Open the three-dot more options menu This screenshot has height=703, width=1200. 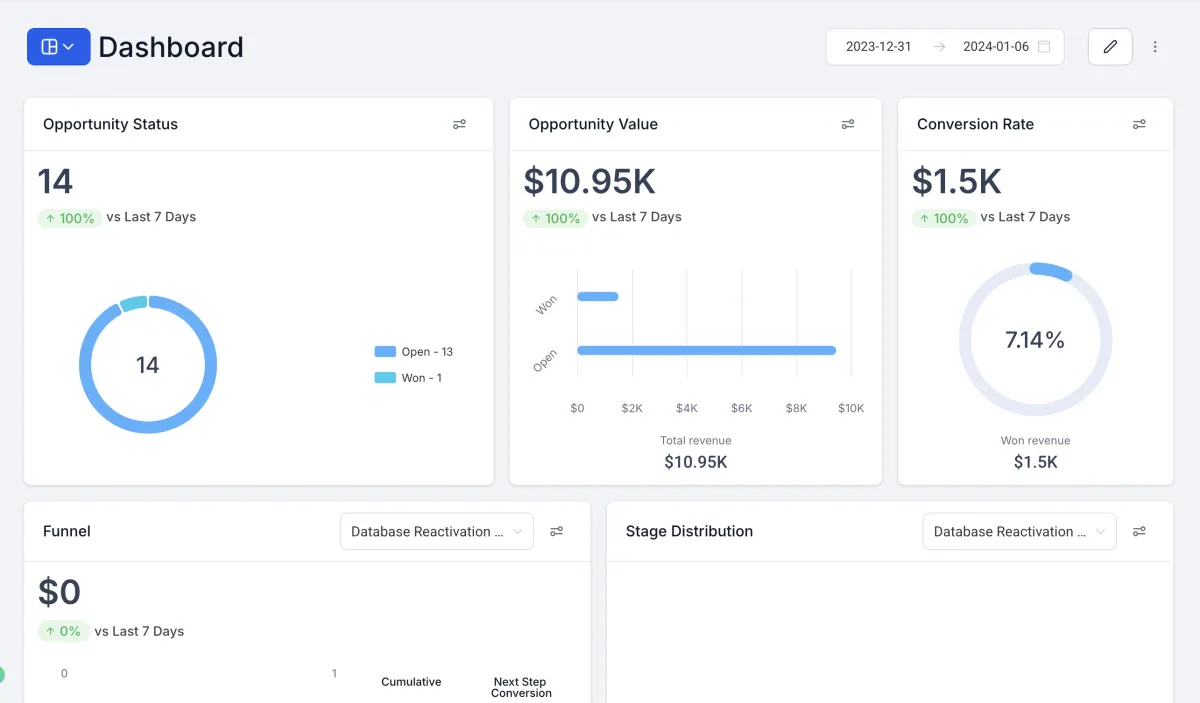(1155, 47)
